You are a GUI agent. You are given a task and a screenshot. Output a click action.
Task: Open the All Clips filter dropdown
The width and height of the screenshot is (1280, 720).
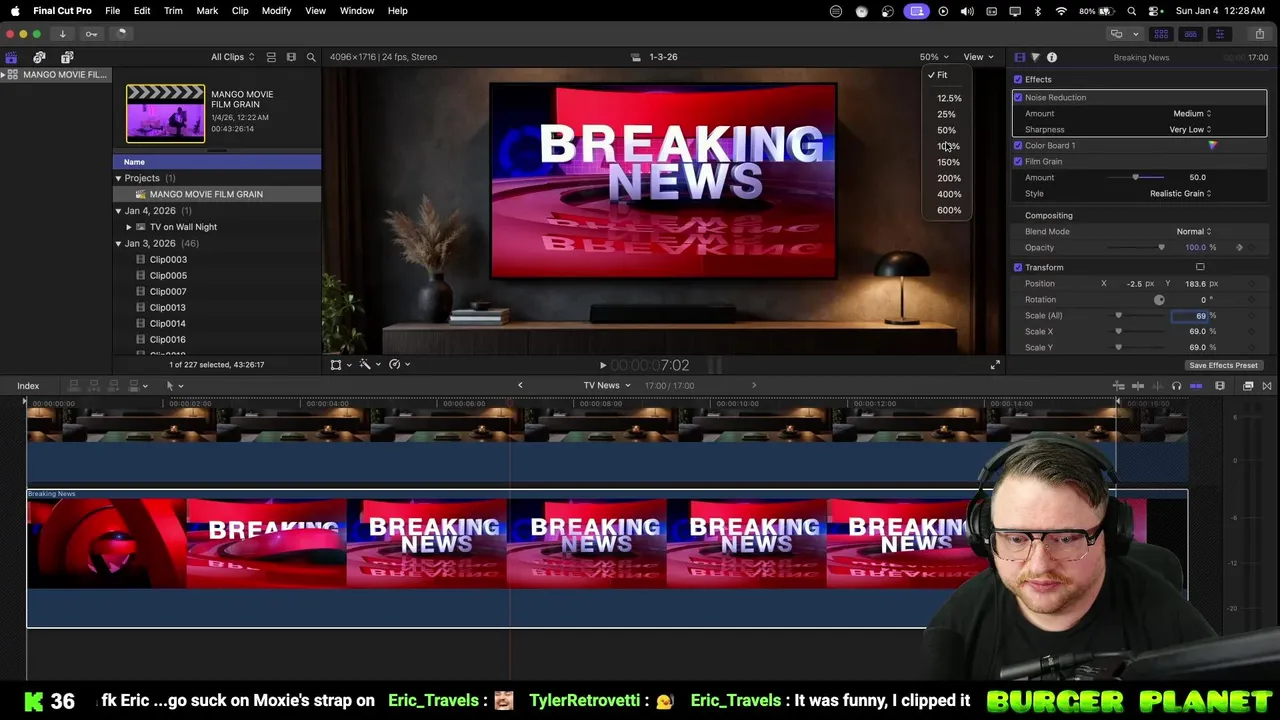pos(232,57)
